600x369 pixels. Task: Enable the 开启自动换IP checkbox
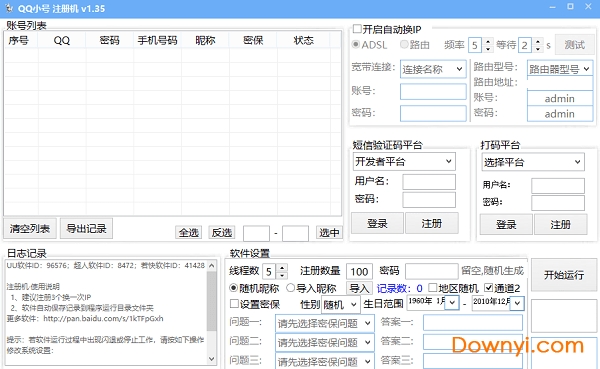click(x=357, y=29)
